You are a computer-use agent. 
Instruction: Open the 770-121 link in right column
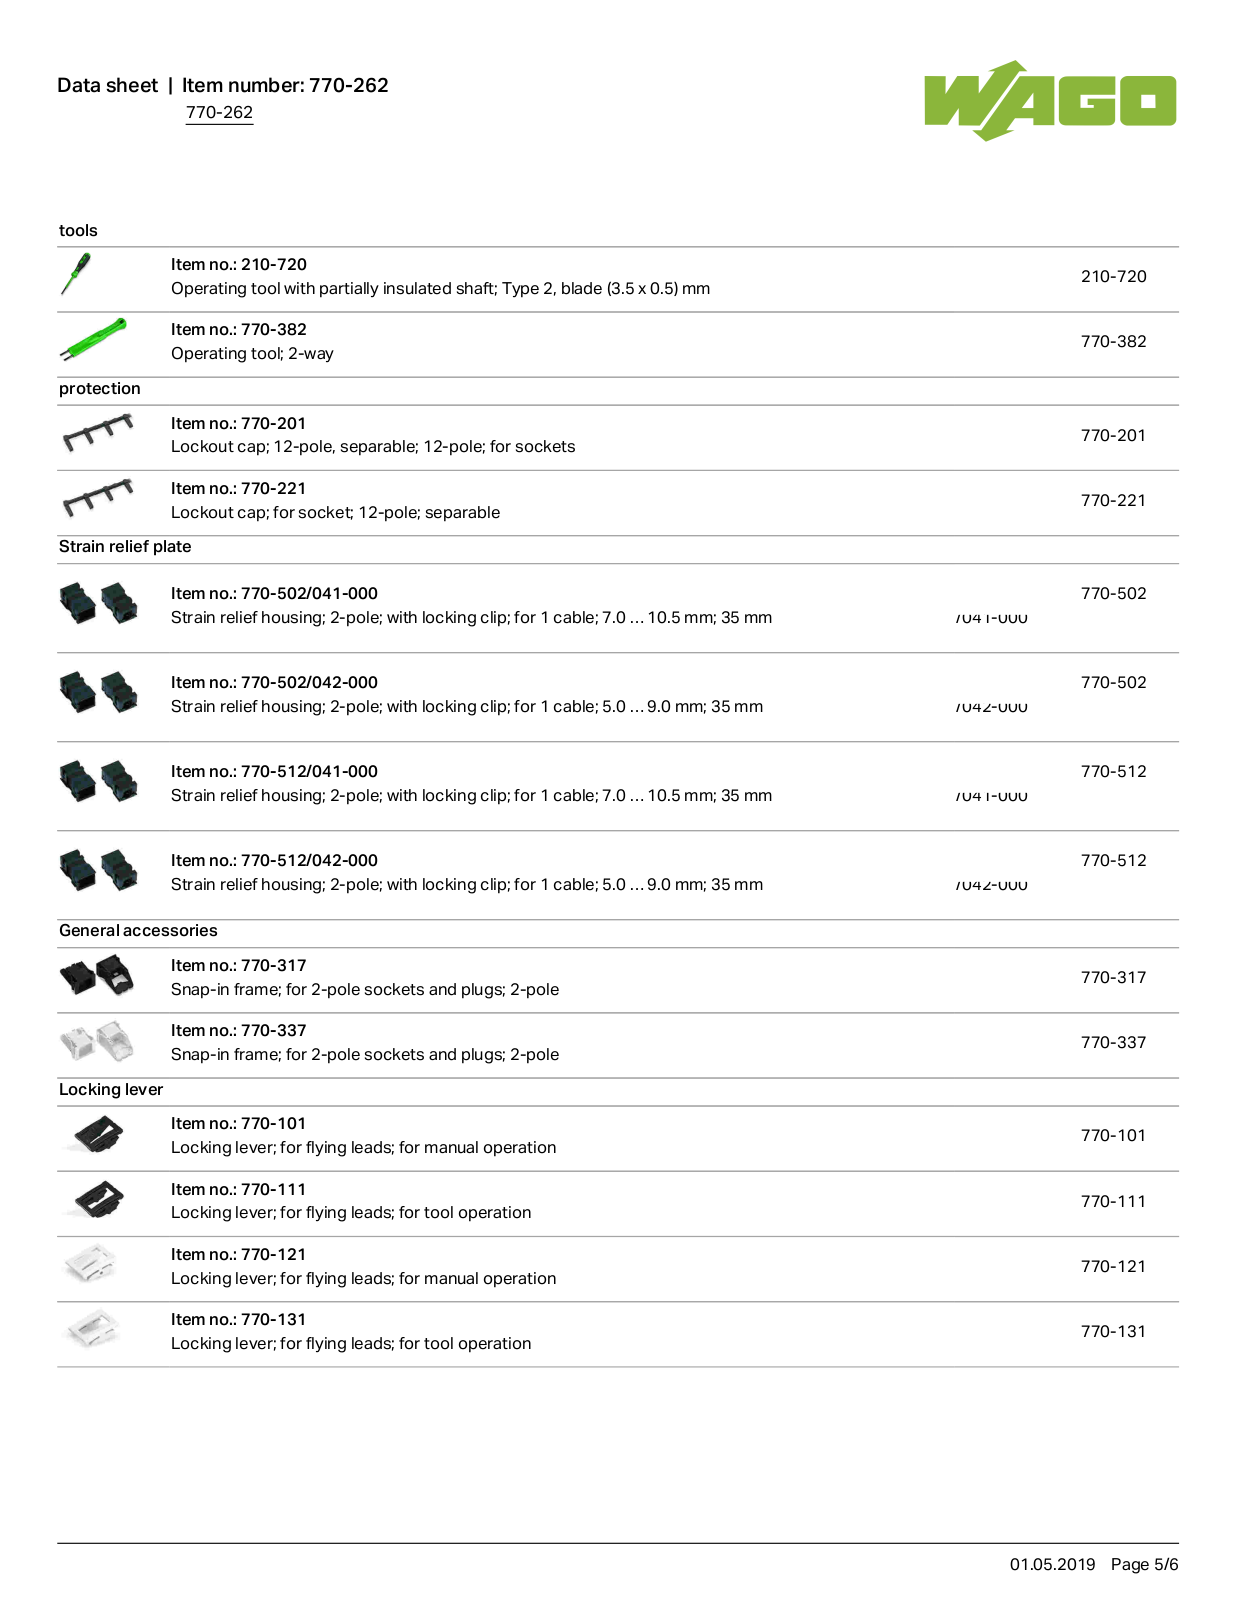pyautogui.click(x=1113, y=1266)
